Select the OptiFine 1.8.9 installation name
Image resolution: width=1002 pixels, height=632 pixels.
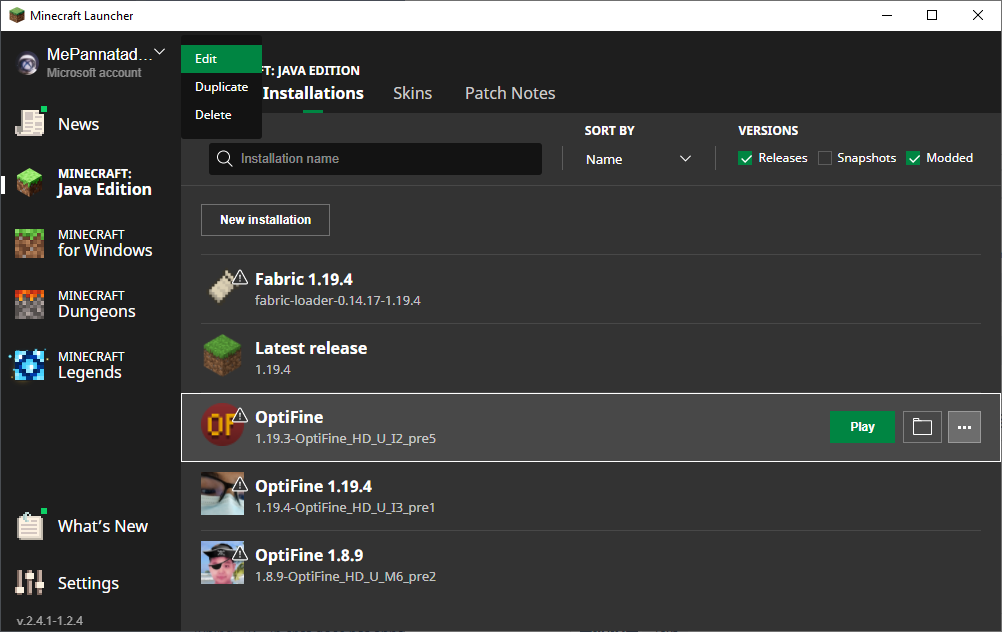(309, 555)
